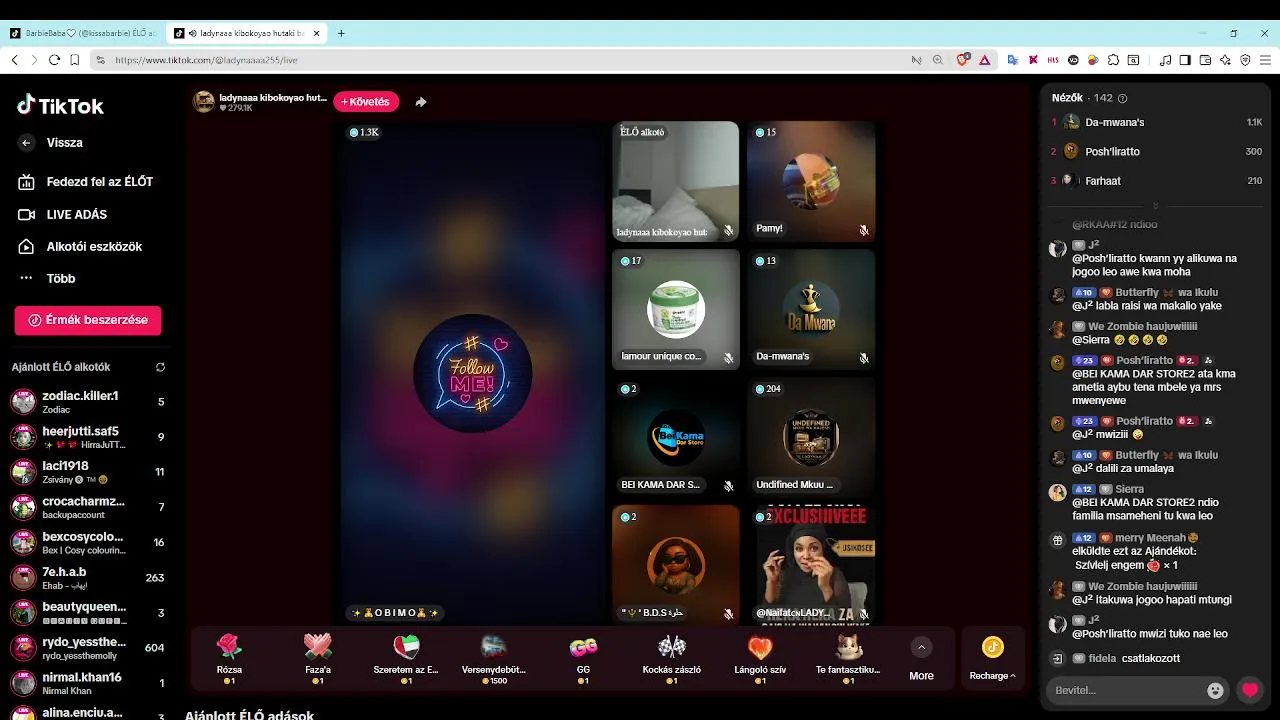Viewport: 1280px width, 720px height.
Task: Open site settings icon in address bar
Action: click(100, 60)
